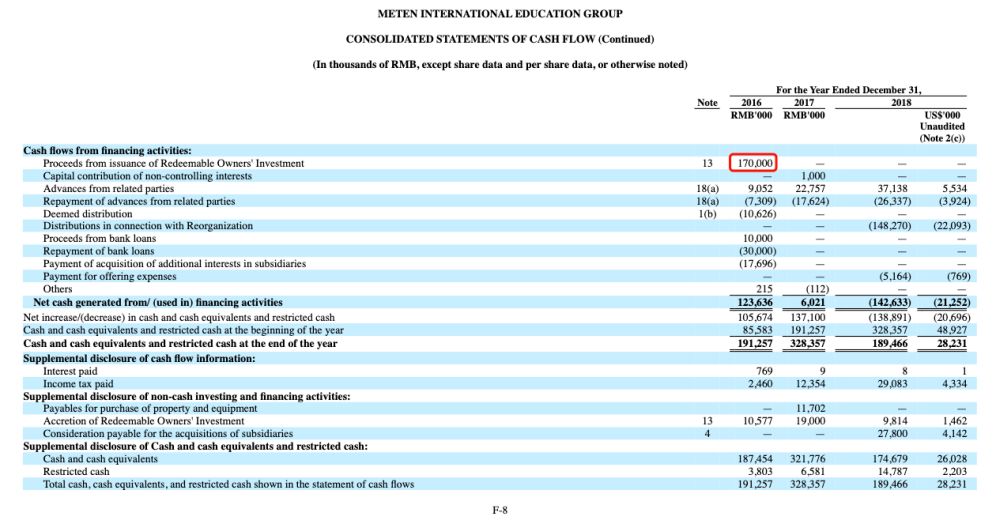This screenshot has width=996, height=524.
Task: Select "Total cash, cash equivalents, and restricted cash" row label
Action: point(229,484)
